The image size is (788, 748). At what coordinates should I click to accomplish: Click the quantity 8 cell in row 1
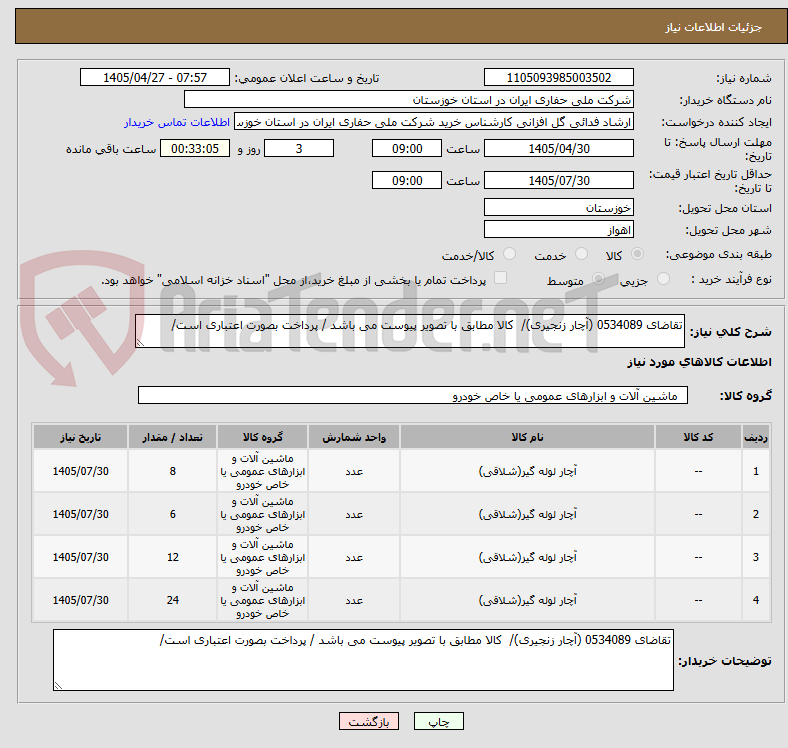point(172,471)
